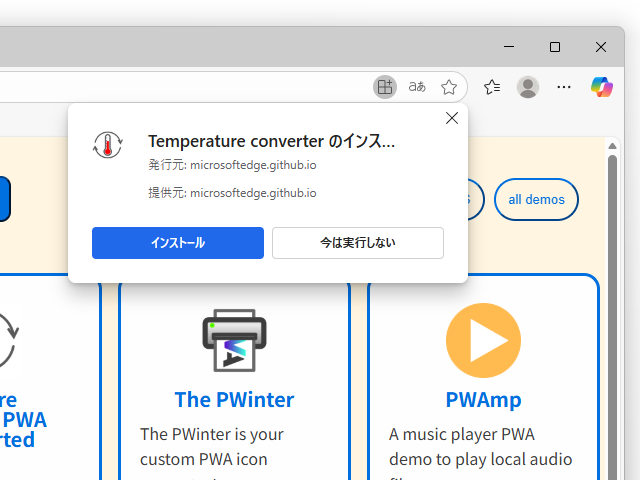This screenshot has height=480, width=640.
Task: Minimize the Edge browser window
Action: (x=509, y=47)
